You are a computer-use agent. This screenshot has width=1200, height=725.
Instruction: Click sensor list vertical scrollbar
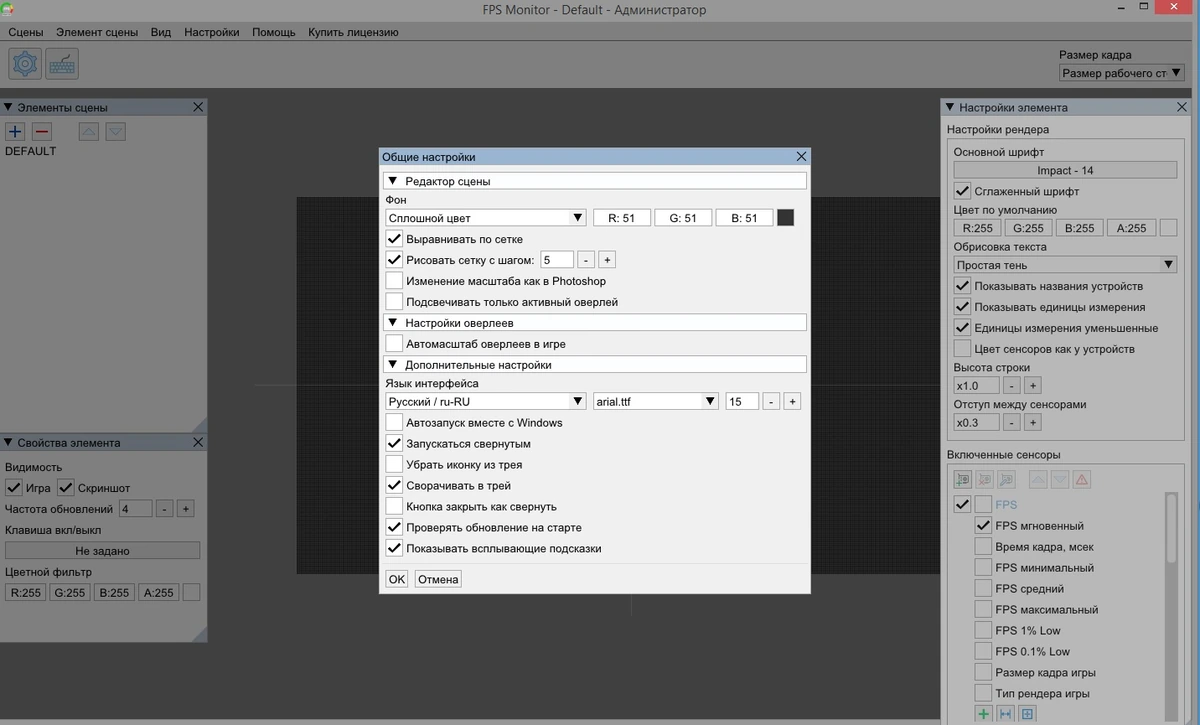1171,606
